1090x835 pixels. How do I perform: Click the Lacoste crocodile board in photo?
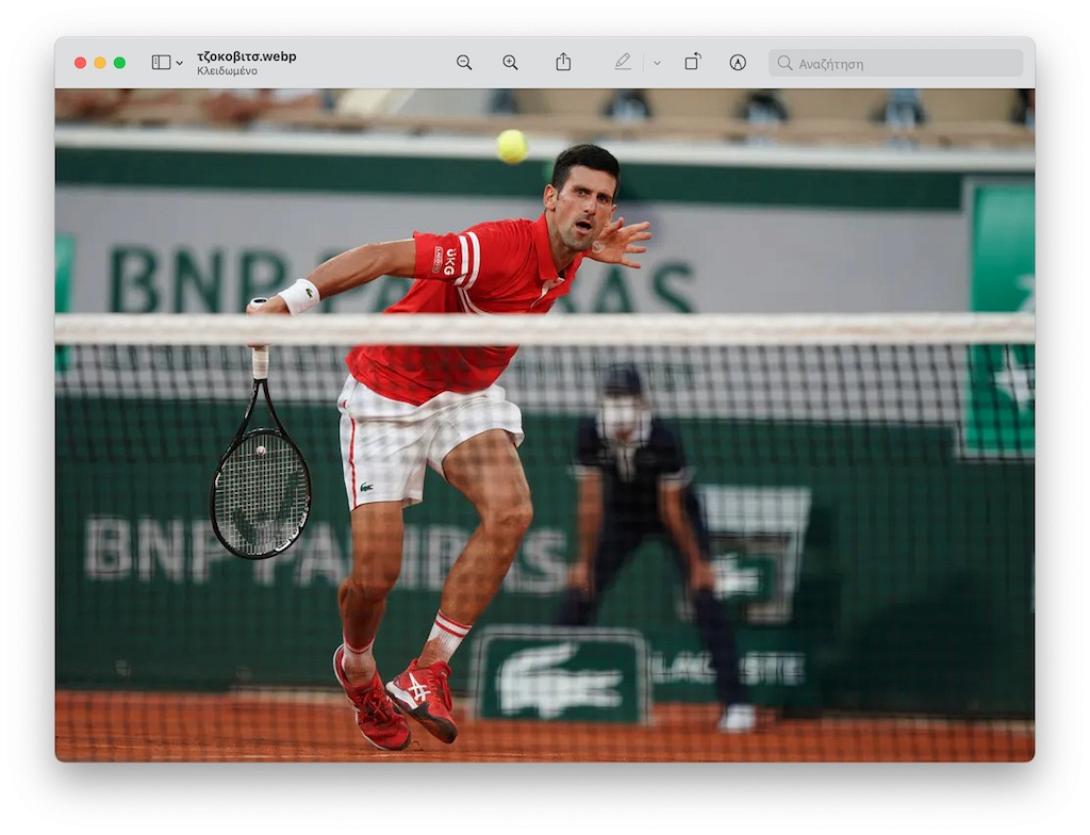[x=560, y=677]
